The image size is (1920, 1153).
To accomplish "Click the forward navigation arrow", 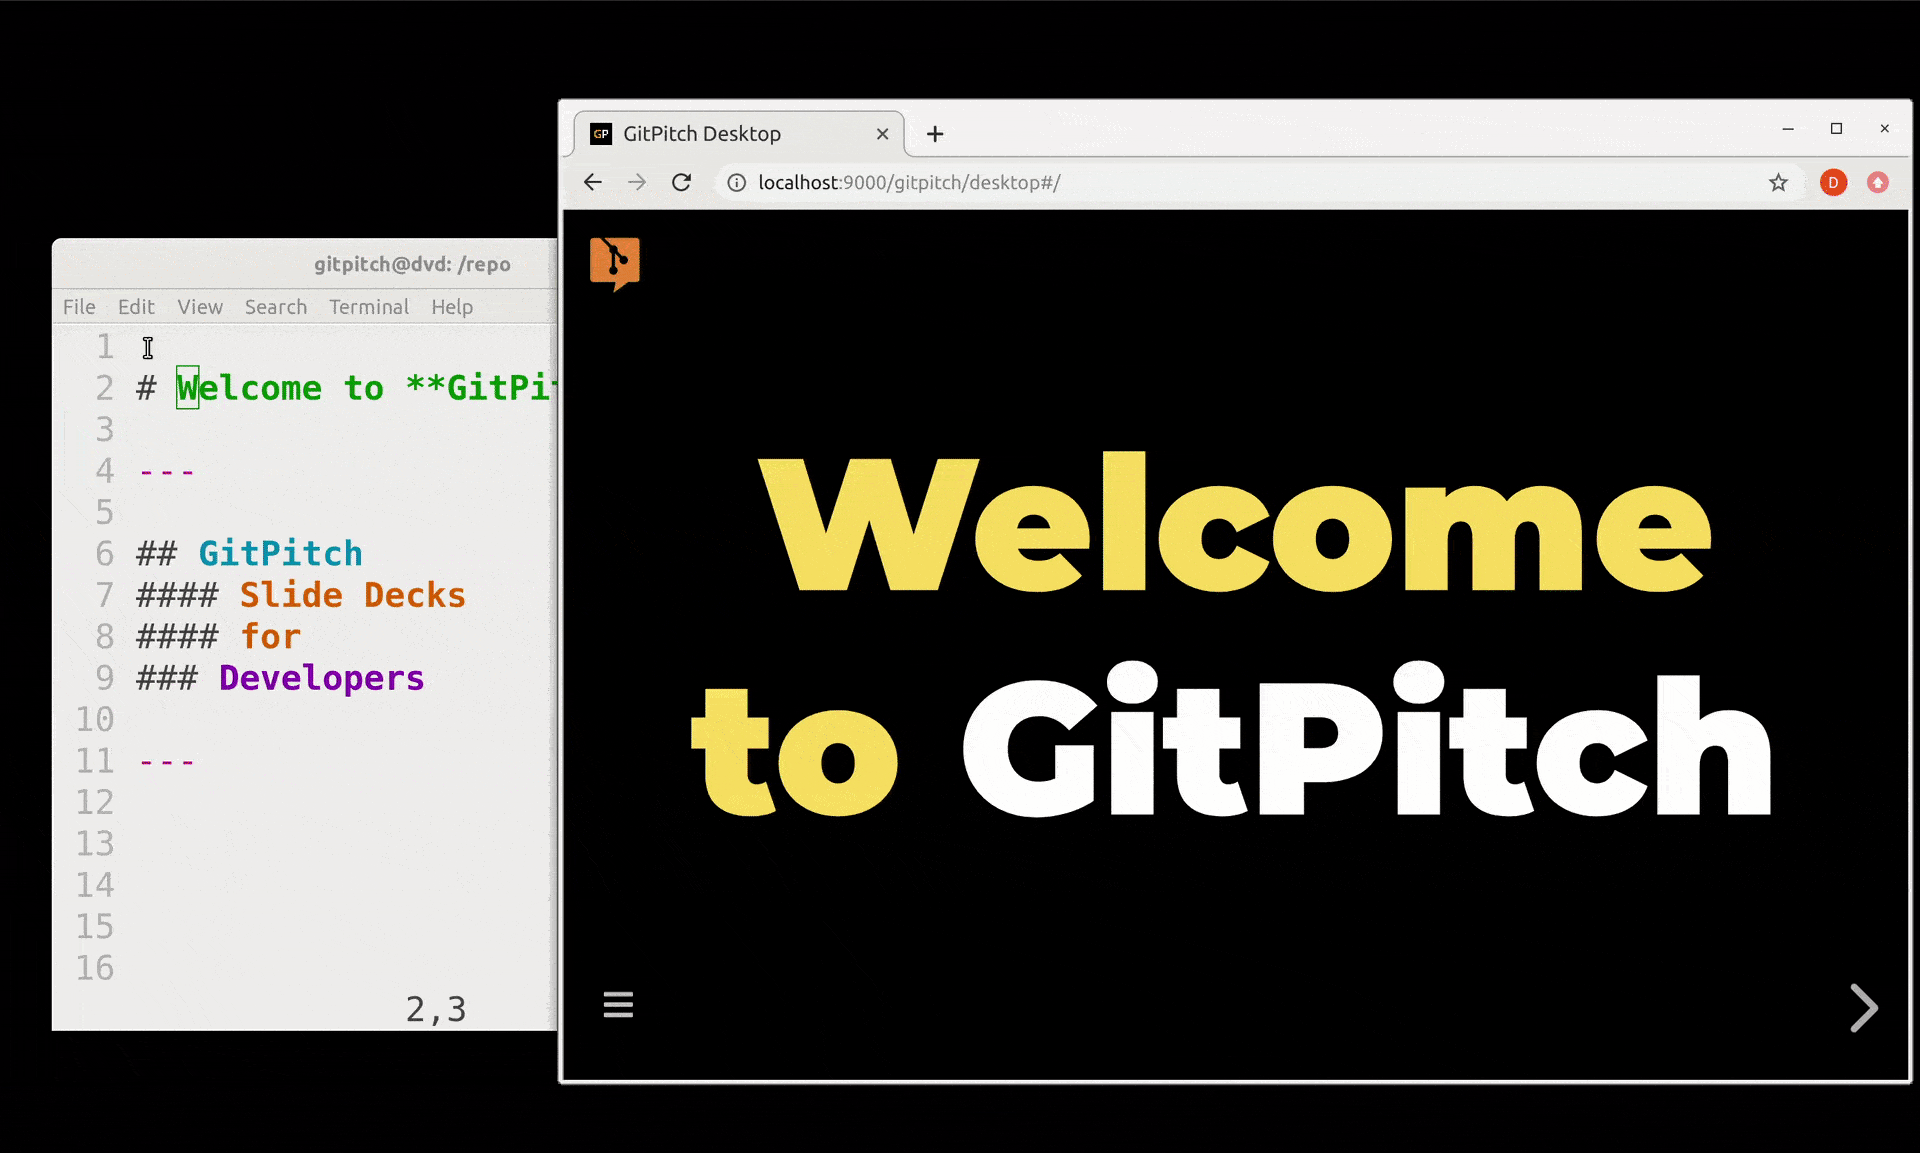I will [637, 182].
